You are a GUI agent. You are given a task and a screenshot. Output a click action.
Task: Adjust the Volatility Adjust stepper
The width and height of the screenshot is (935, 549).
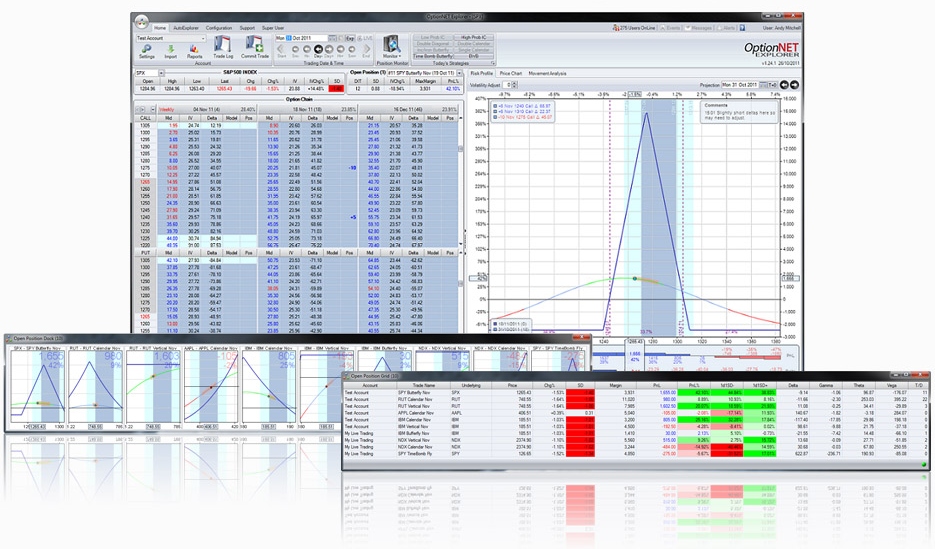tap(515, 85)
